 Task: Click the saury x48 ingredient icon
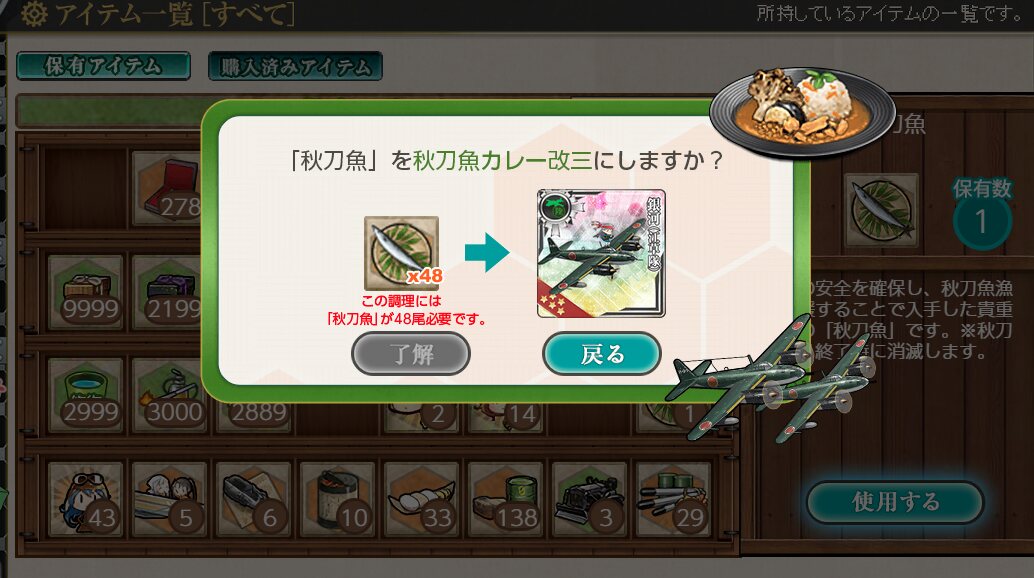[402, 253]
